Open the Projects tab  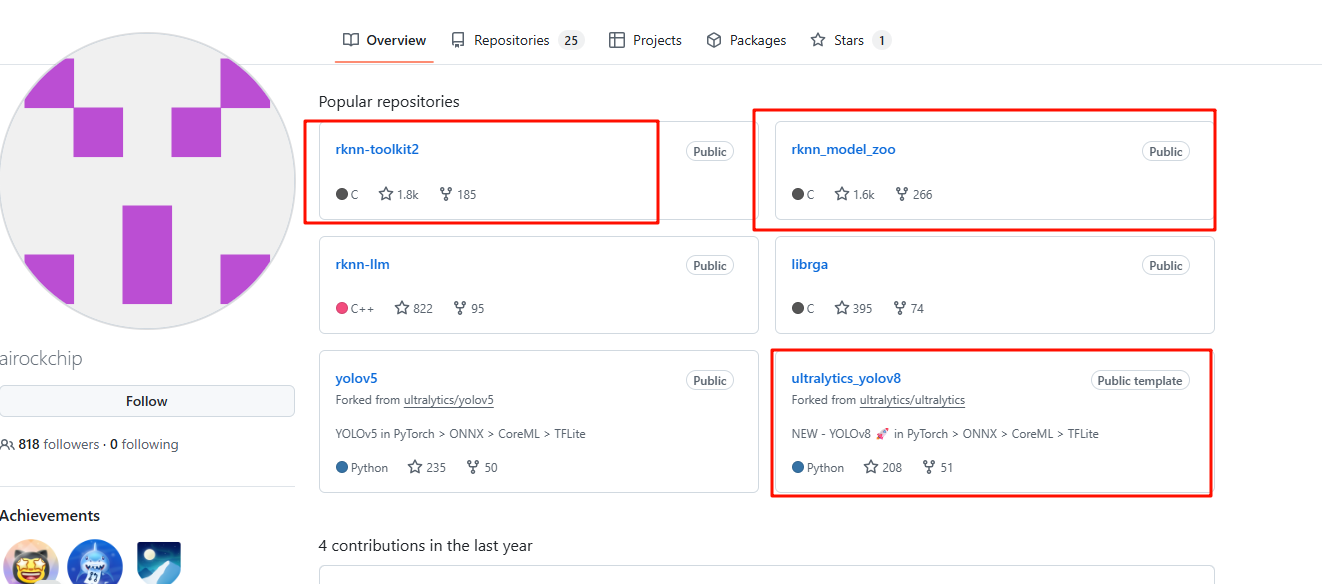(x=645, y=40)
